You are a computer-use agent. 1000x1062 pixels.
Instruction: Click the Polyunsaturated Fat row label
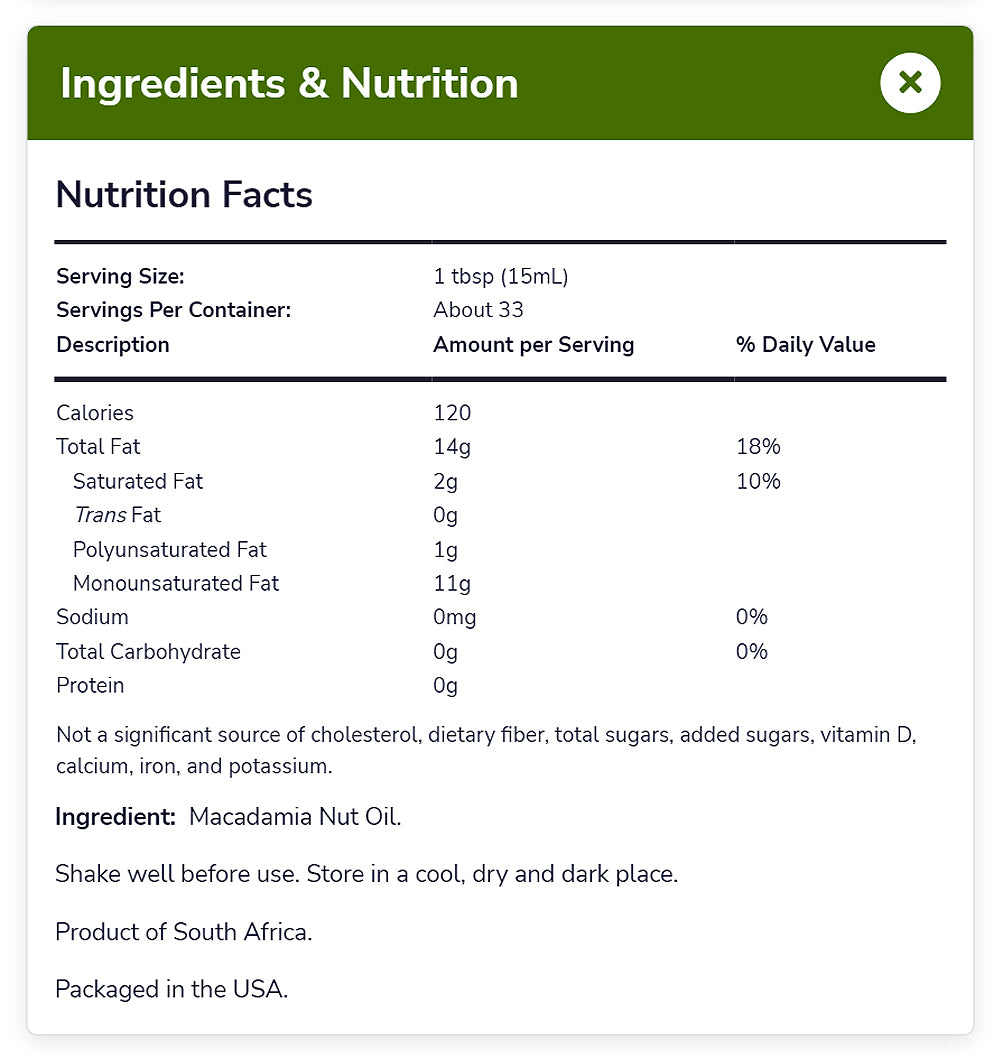[x=170, y=549]
